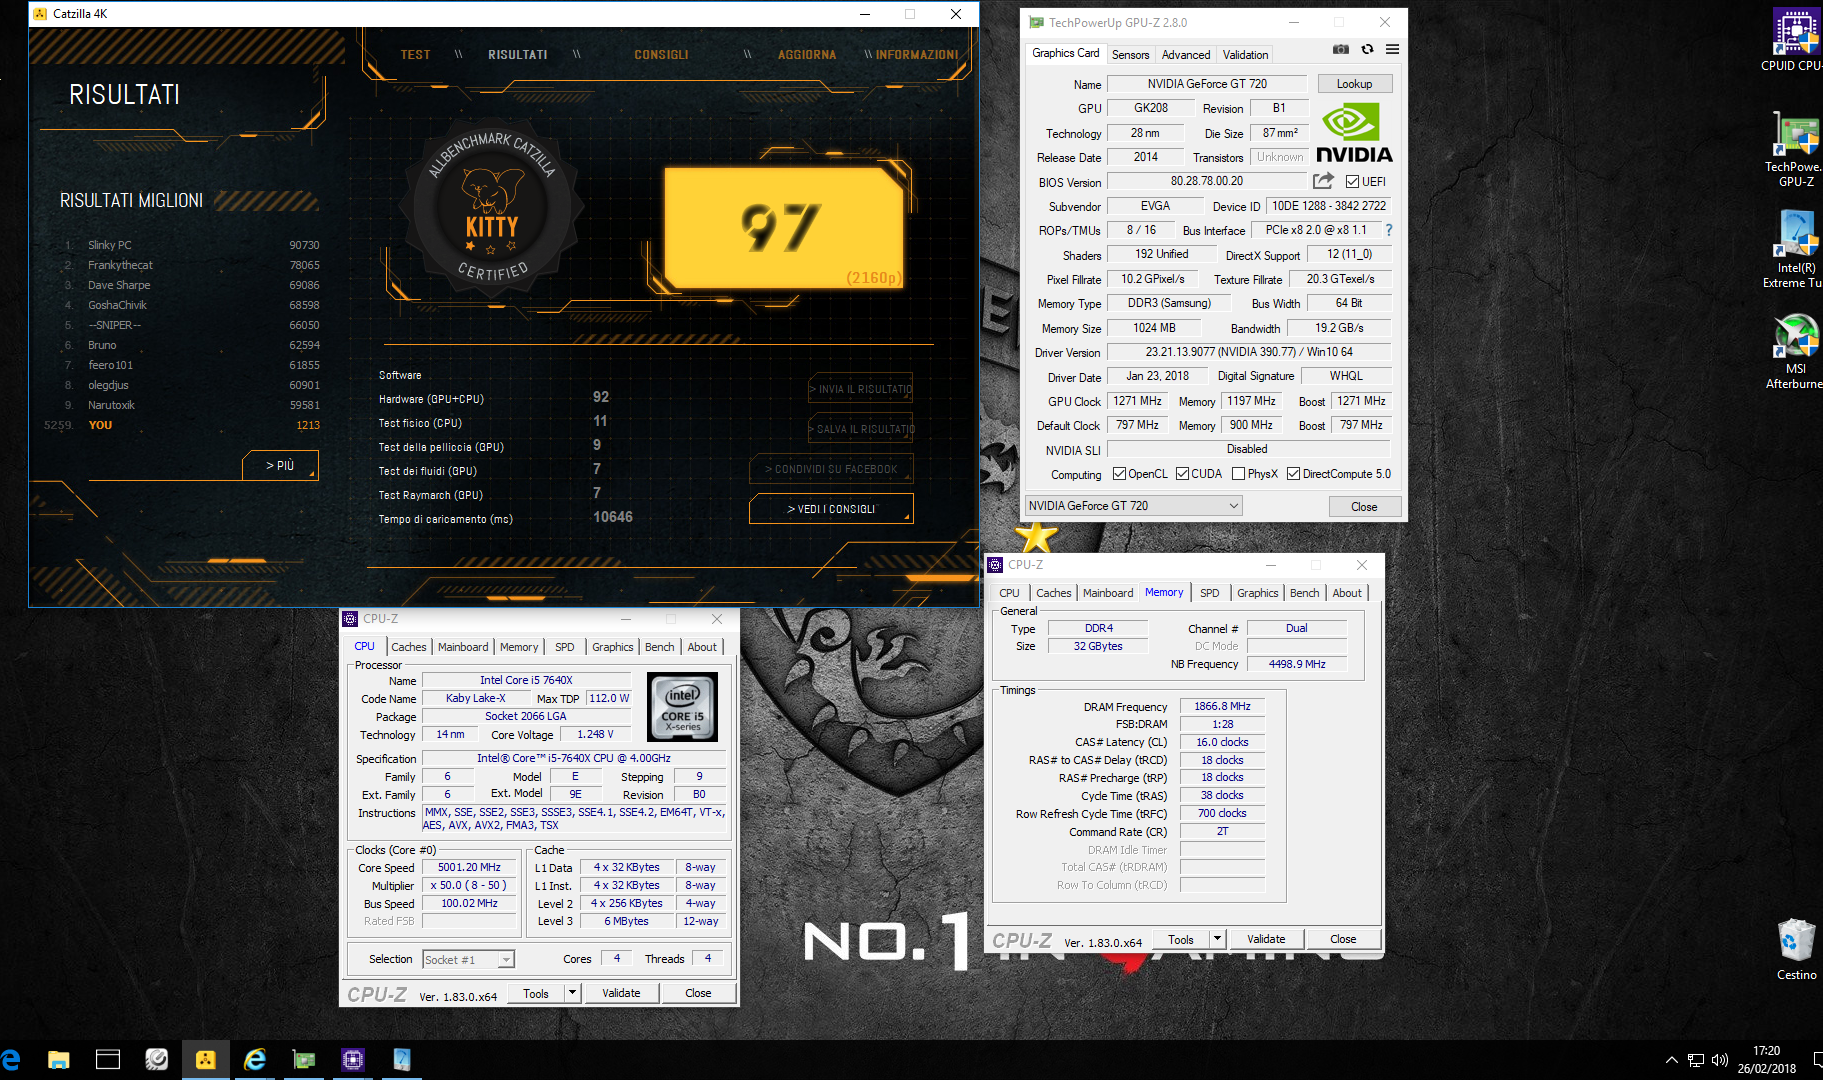1823x1080 pixels.
Task: Click Close button in GPU-Z
Action: (1364, 507)
